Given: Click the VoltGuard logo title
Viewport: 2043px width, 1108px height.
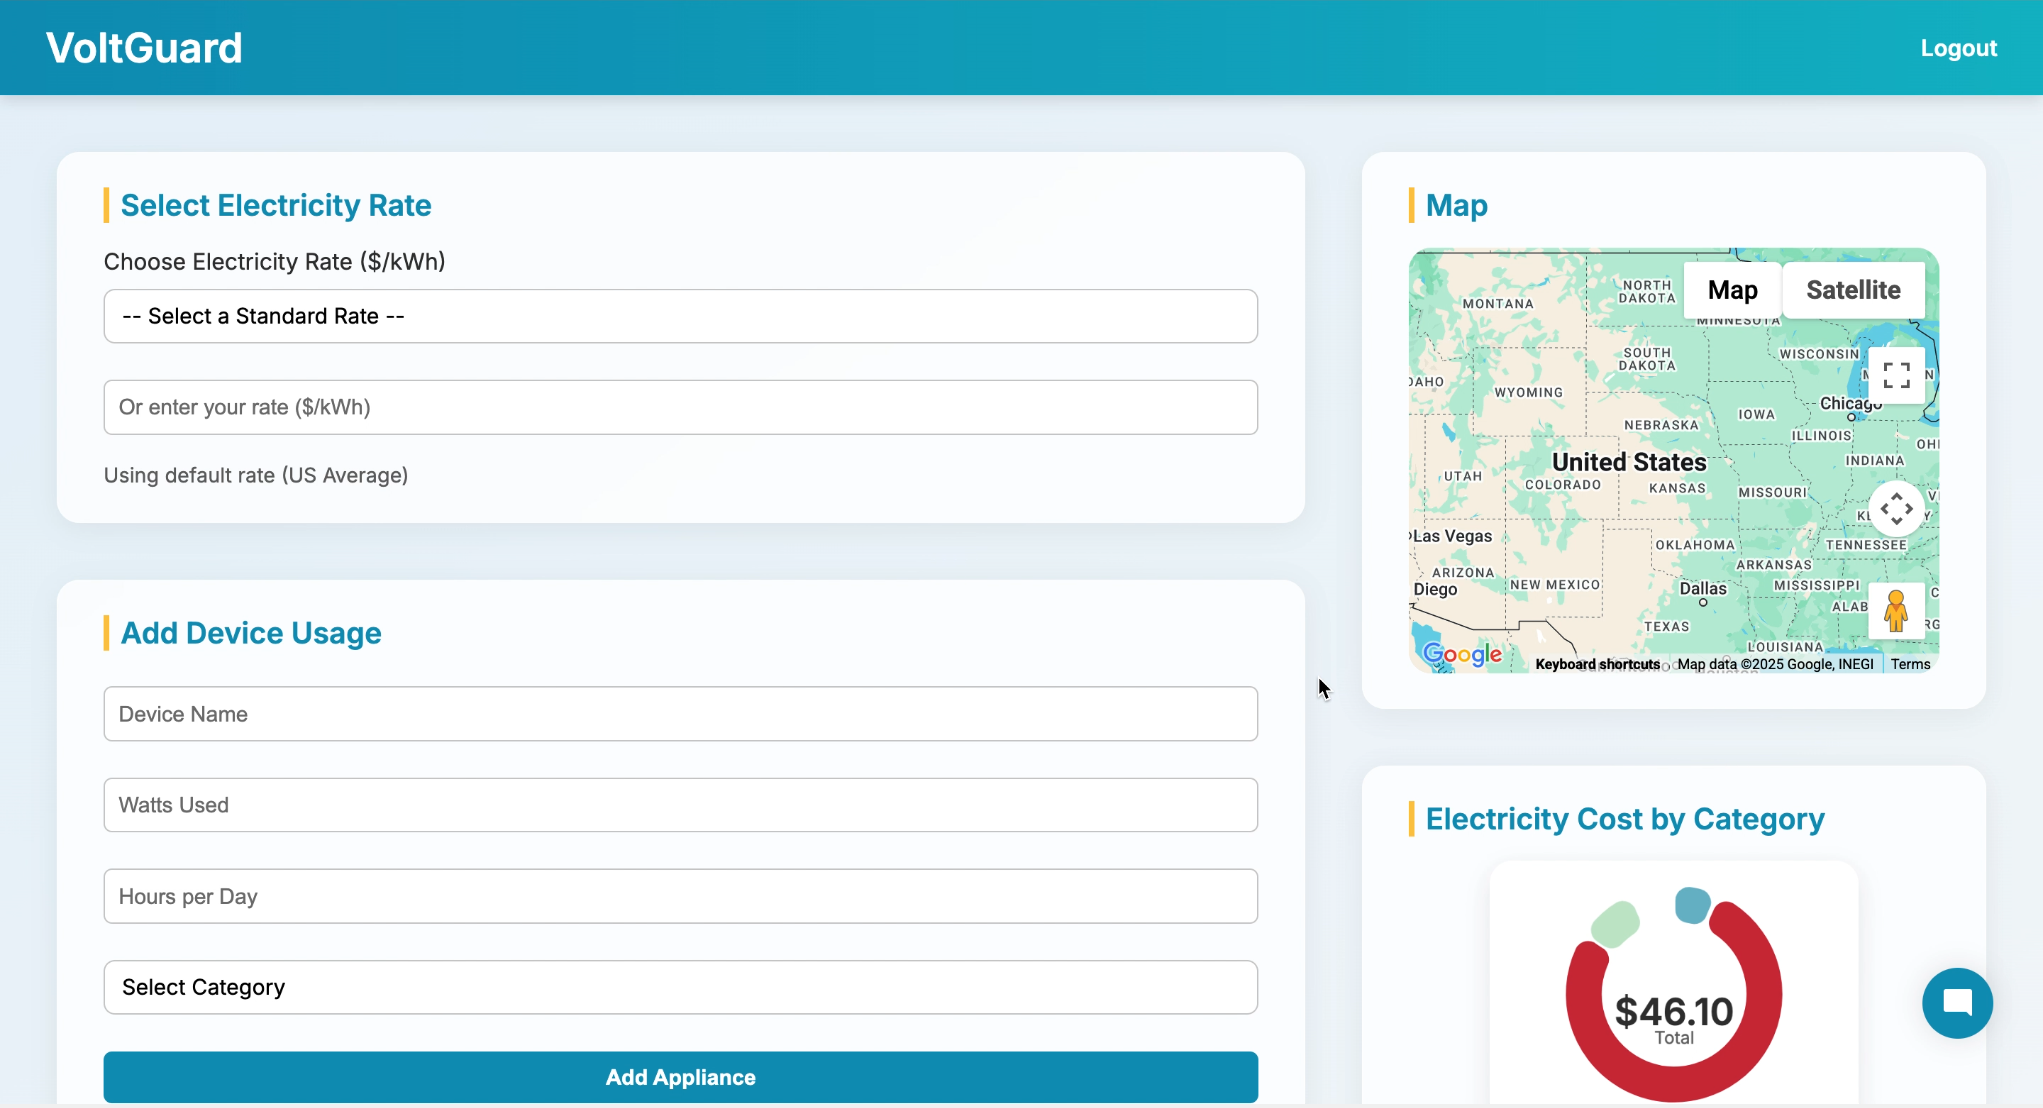Looking at the screenshot, I should pos(144,48).
